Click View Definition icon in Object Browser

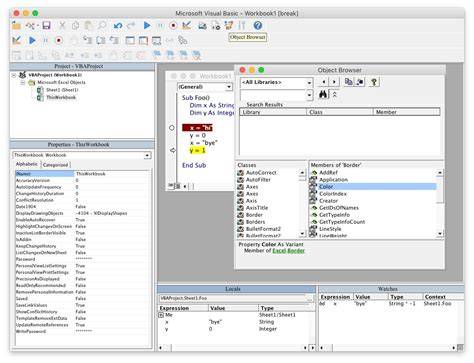pos(360,82)
